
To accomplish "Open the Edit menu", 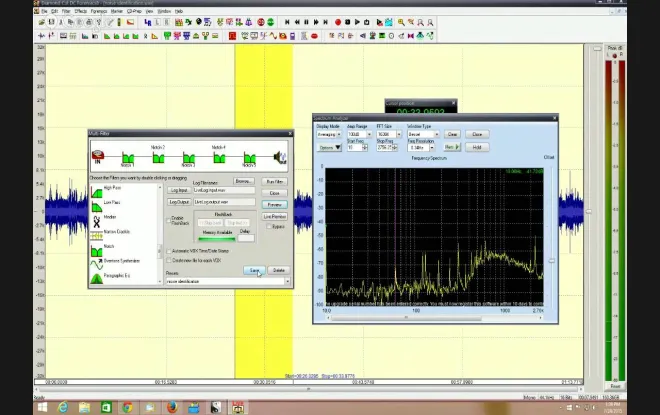I will pos(55,11).
